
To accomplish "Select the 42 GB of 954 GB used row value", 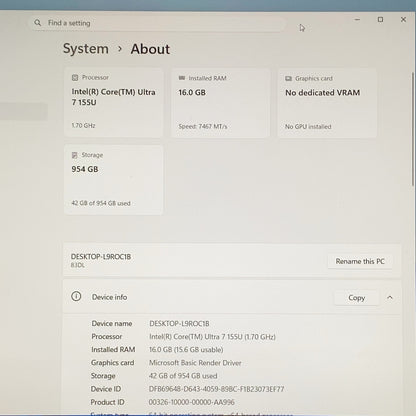I will [183, 376].
